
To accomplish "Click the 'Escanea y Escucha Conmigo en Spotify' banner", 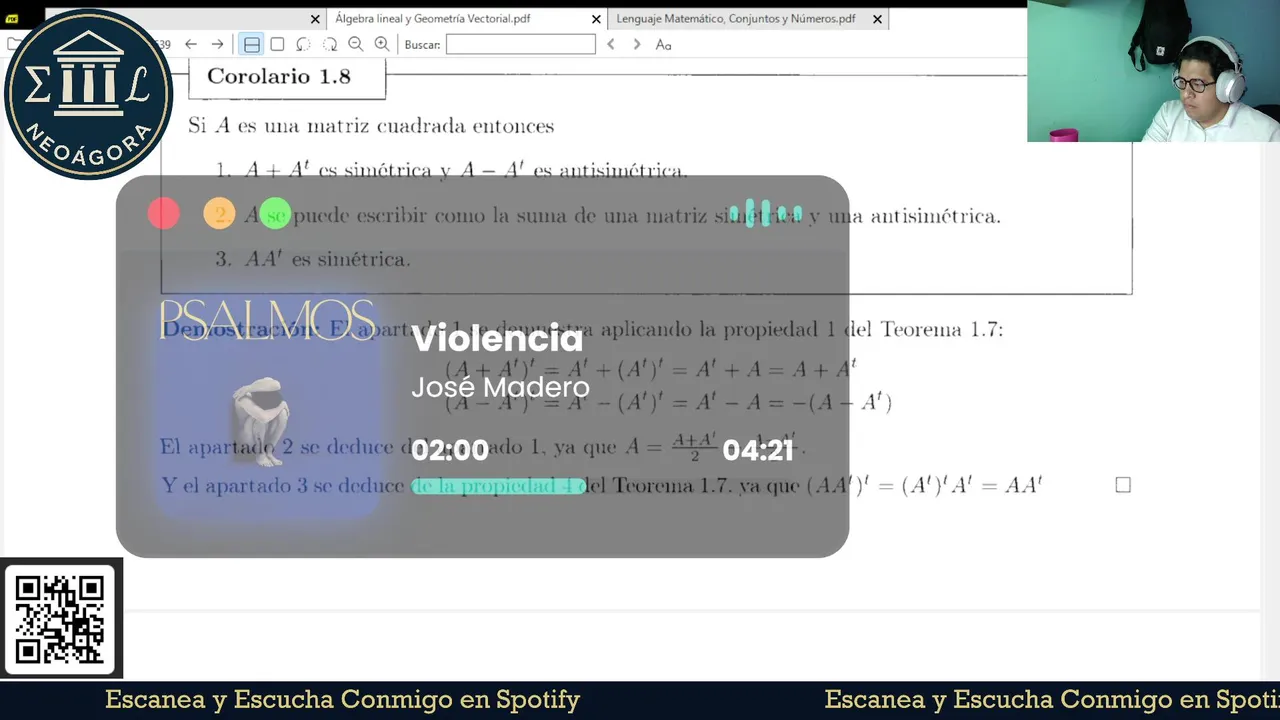I will (x=342, y=700).
